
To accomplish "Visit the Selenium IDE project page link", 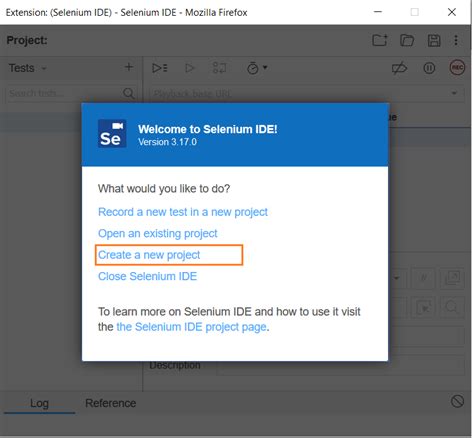I will (191, 327).
